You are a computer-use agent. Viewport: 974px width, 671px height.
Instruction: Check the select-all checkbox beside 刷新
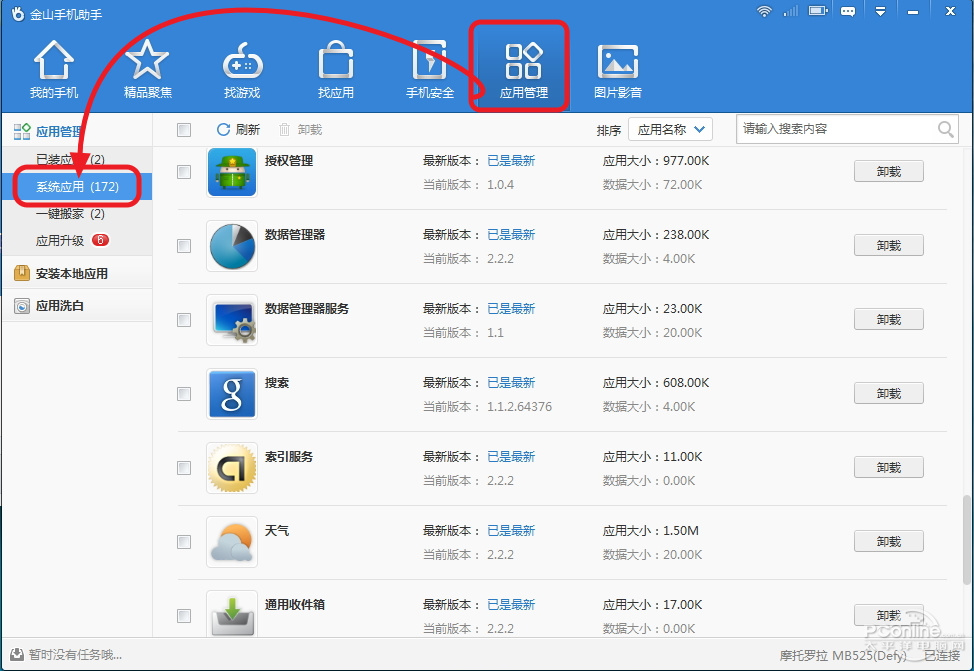[184, 130]
